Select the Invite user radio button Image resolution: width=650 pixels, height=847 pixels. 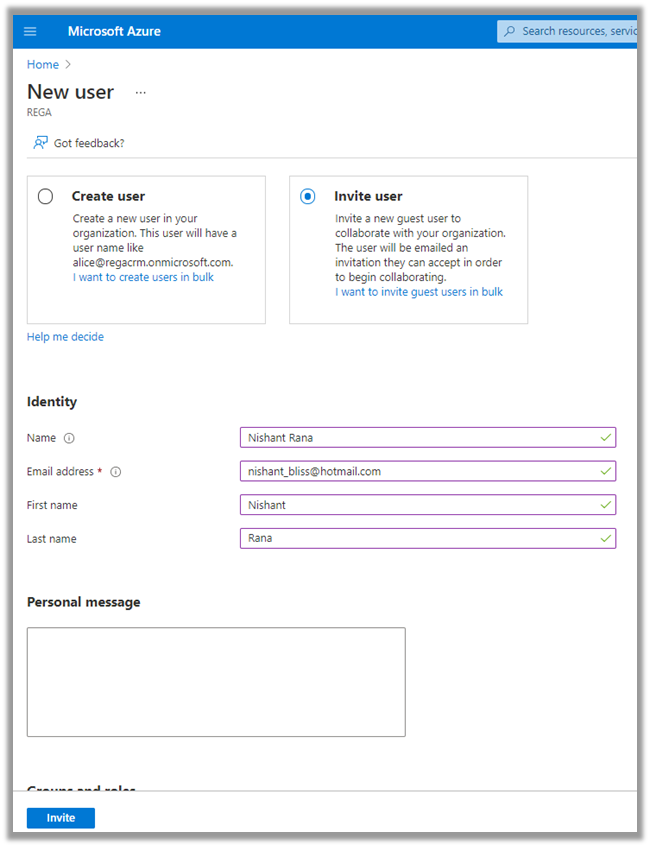coord(308,197)
